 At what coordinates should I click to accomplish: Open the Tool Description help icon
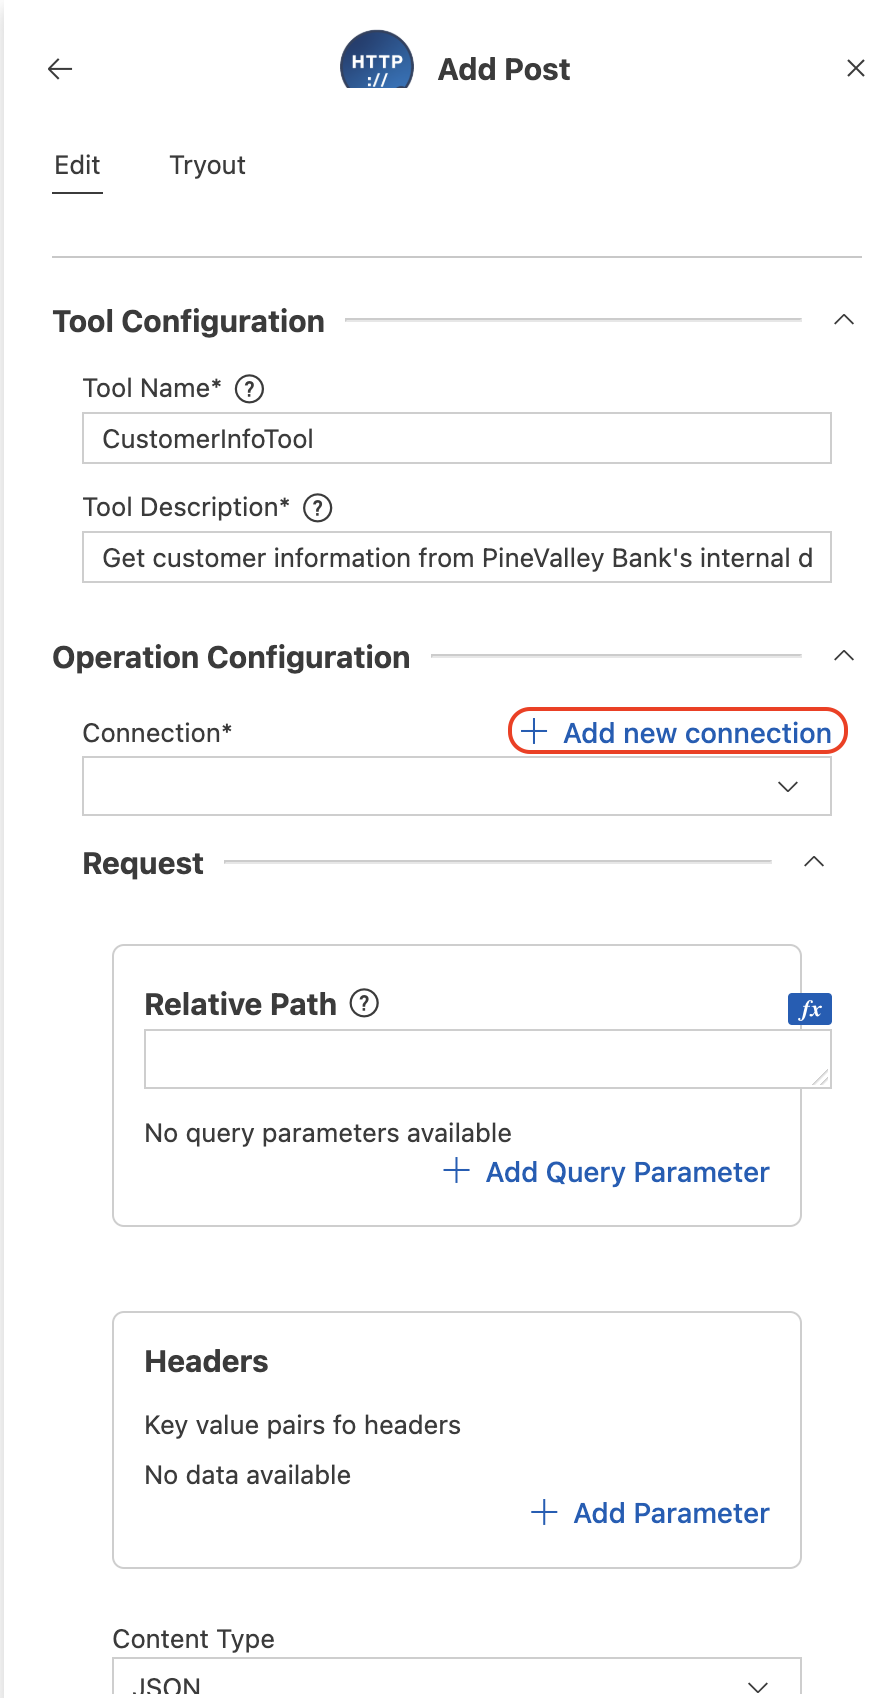(317, 508)
